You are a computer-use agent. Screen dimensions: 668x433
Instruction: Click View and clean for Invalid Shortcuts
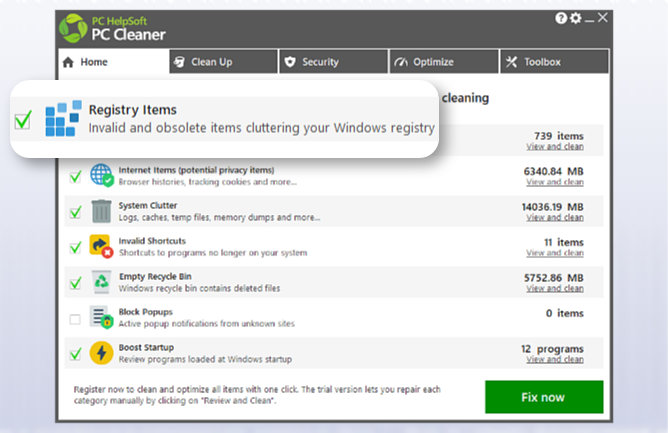pos(555,253)
